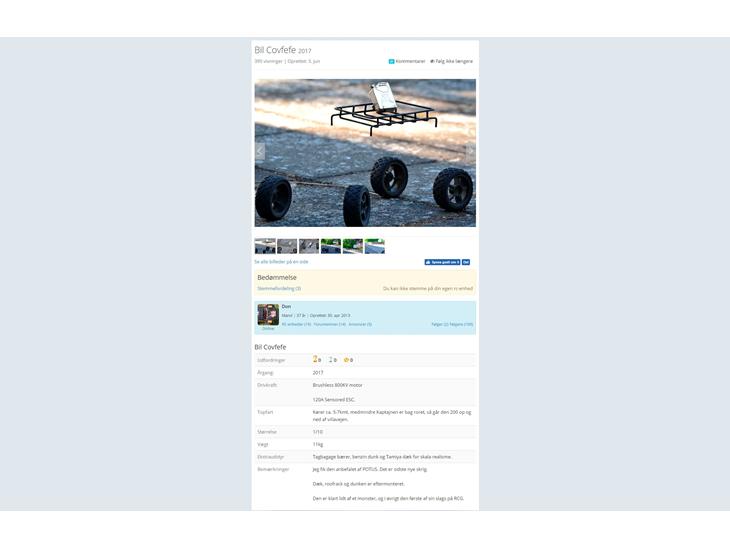The height and width of the screenshot is (548, 730).
Task: Open the Stemmefordeling vote distribution link
Action: tap(279, 289)
